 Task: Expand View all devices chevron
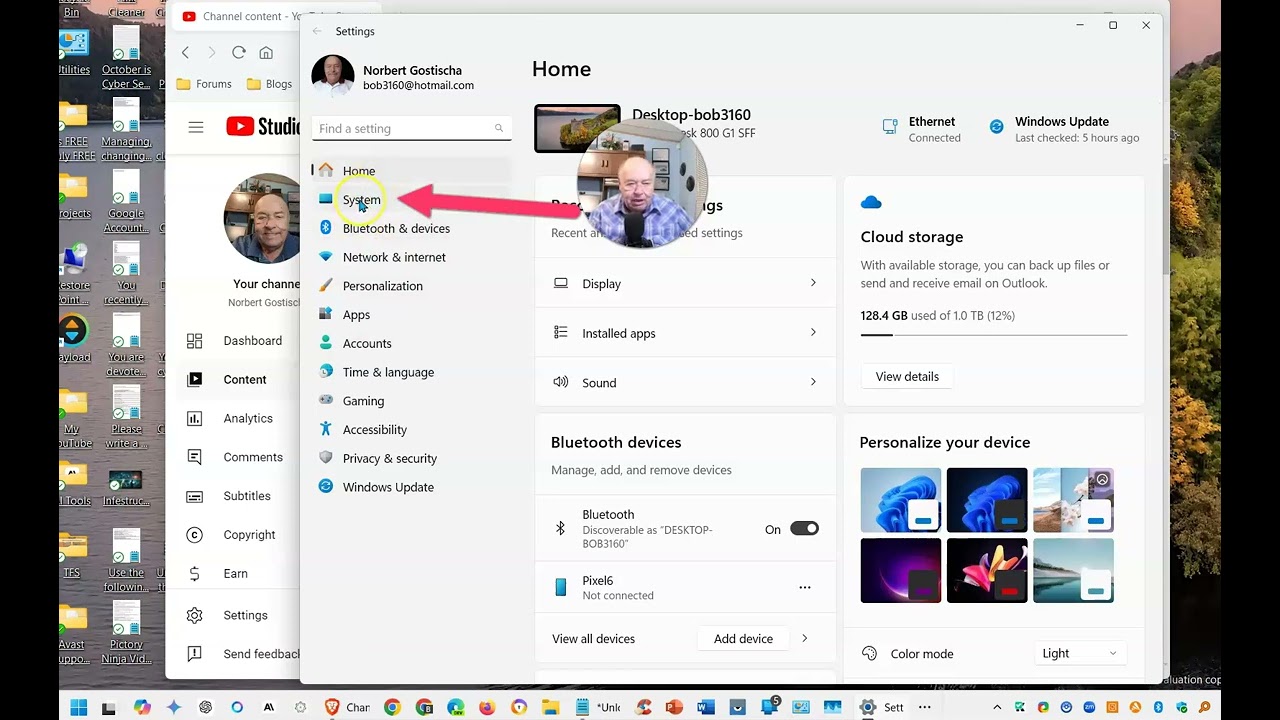click(805, 638)
